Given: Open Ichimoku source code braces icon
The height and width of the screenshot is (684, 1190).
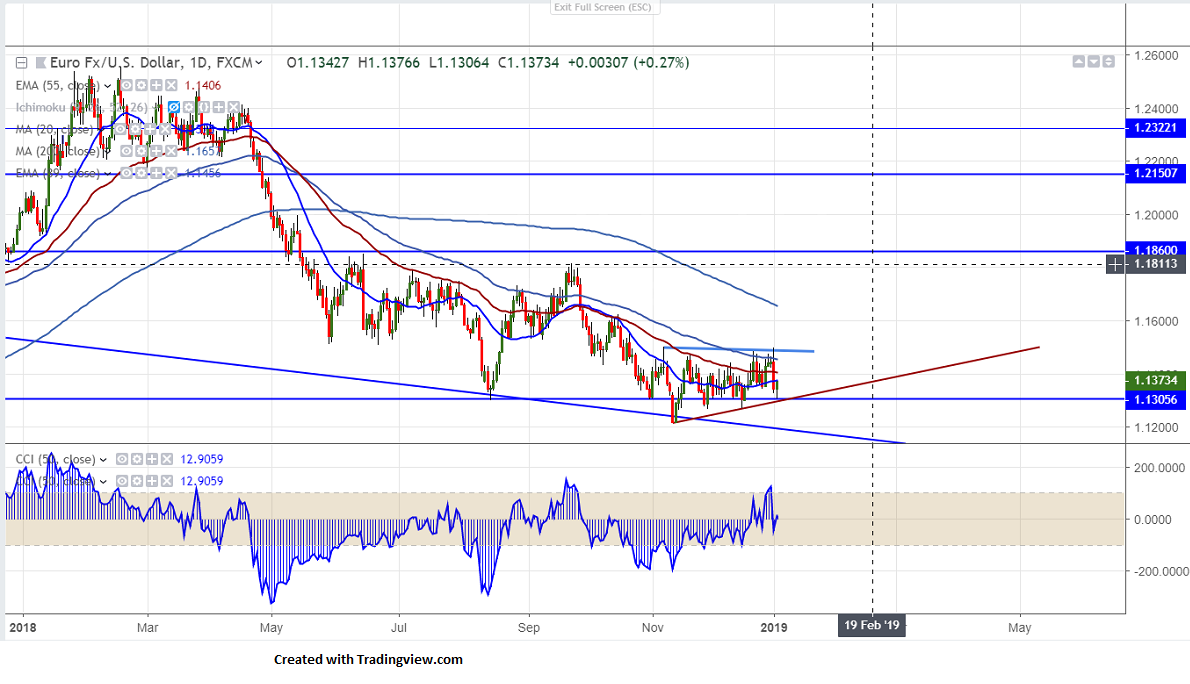Looking at the screenshot, I should (203, 107).
